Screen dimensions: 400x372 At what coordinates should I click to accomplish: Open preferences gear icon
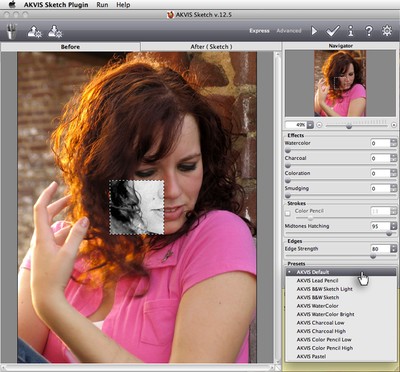(387, 31)
